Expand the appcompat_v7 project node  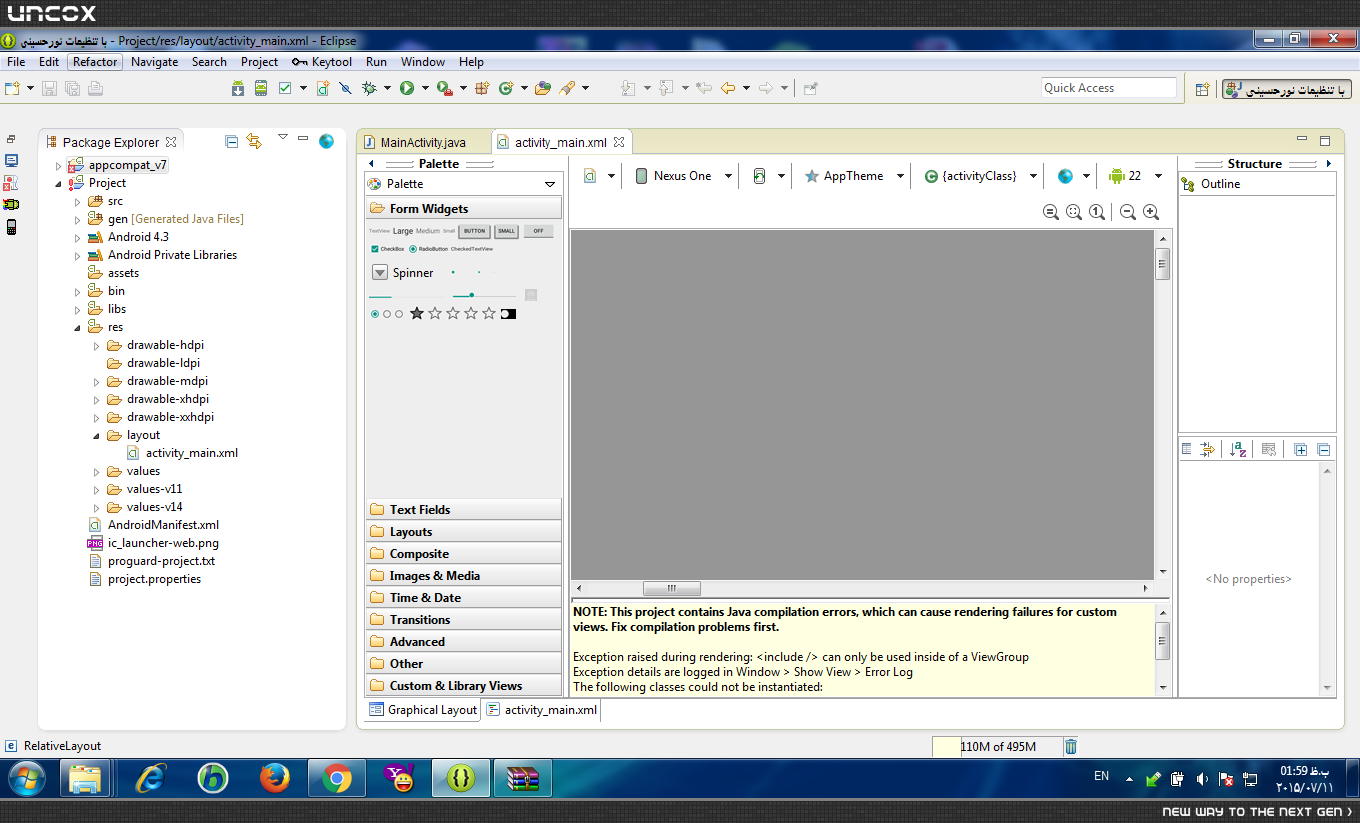point(59,165)
